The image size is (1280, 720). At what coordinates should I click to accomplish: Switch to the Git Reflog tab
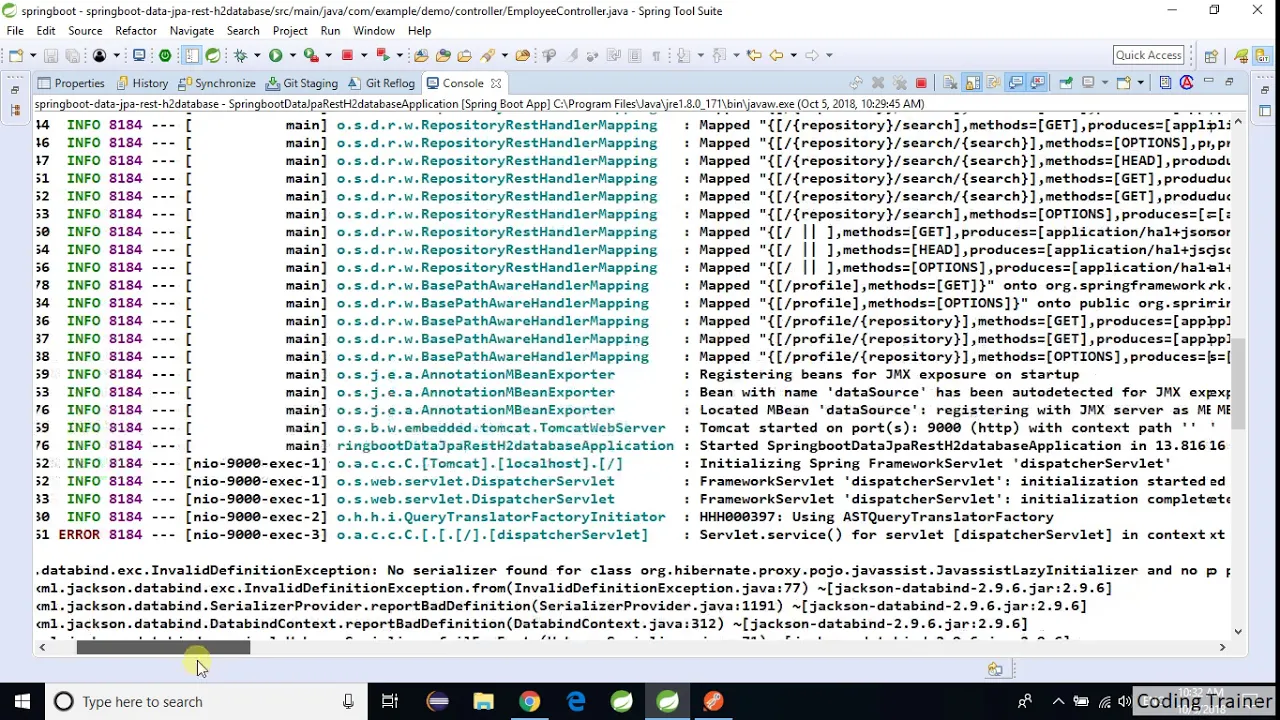(x=382, y=83)
